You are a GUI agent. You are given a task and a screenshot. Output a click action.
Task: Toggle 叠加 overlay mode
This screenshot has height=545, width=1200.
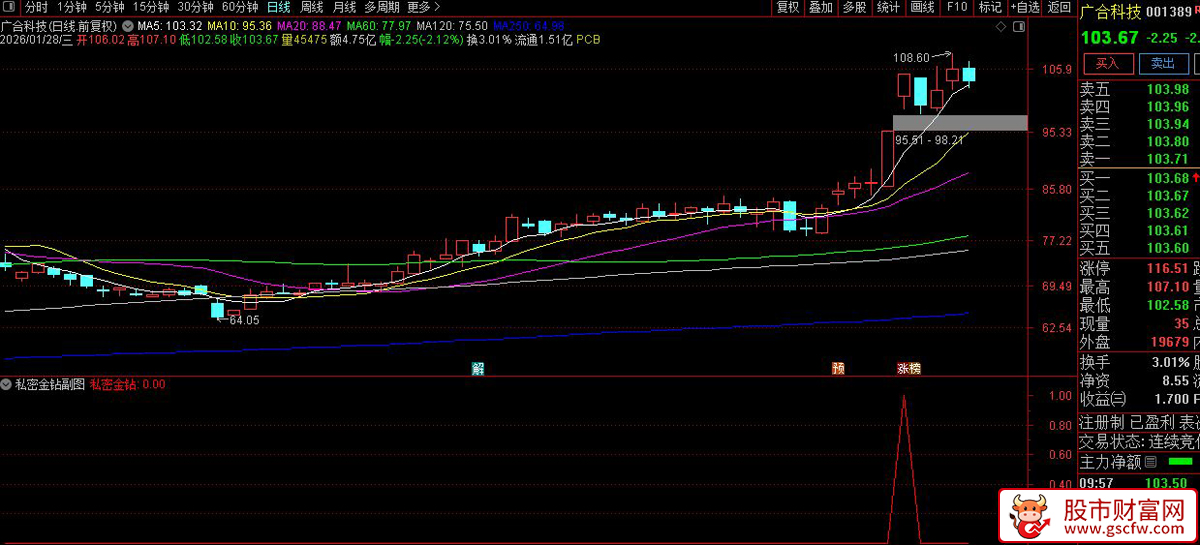pyautogui.click(x=820, y=7)
